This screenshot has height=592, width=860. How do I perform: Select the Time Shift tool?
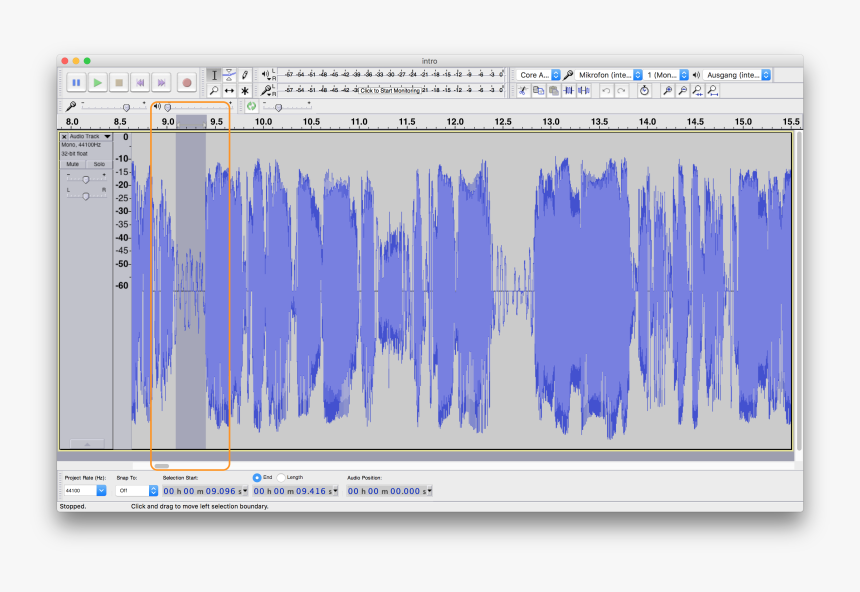pyautogui.click(x=230, y=91)
